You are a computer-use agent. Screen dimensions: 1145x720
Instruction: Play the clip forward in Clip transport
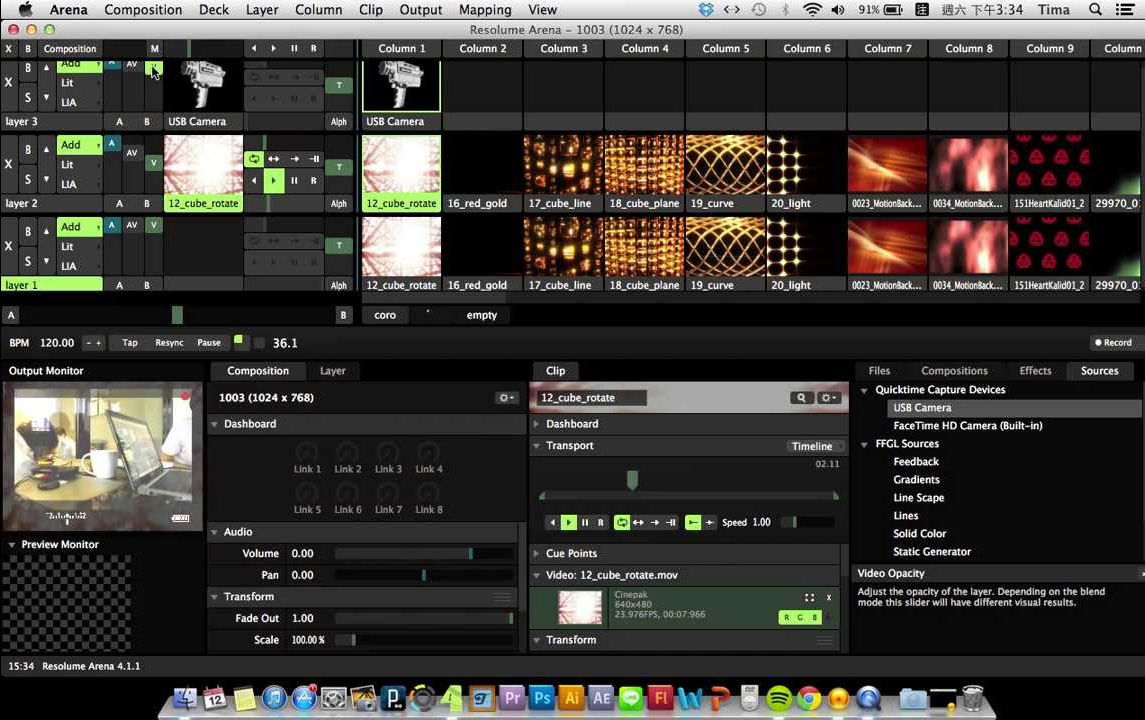point(568,522)
